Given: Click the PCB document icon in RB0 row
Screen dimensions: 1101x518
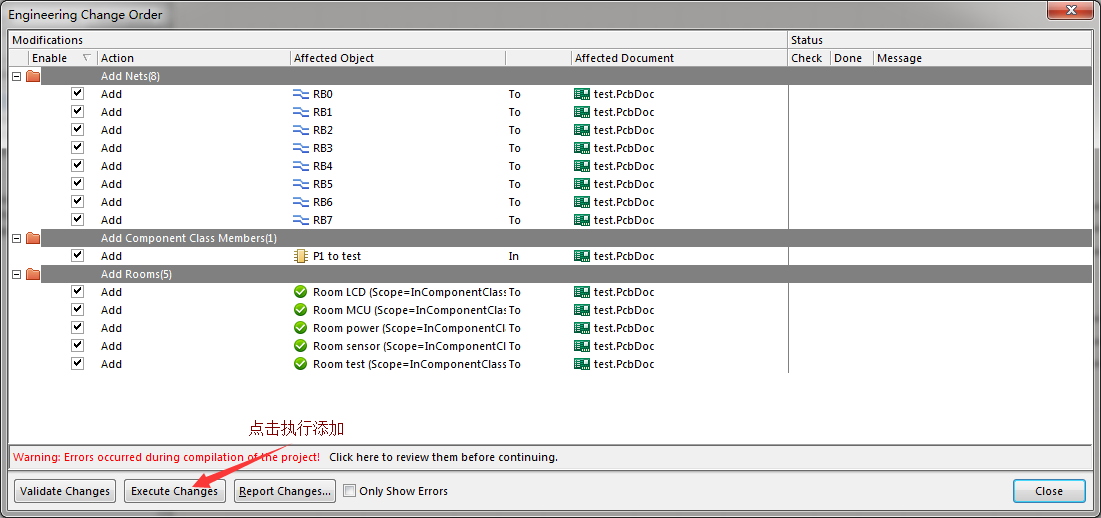Looking at the screenshot, I should 581,94.
